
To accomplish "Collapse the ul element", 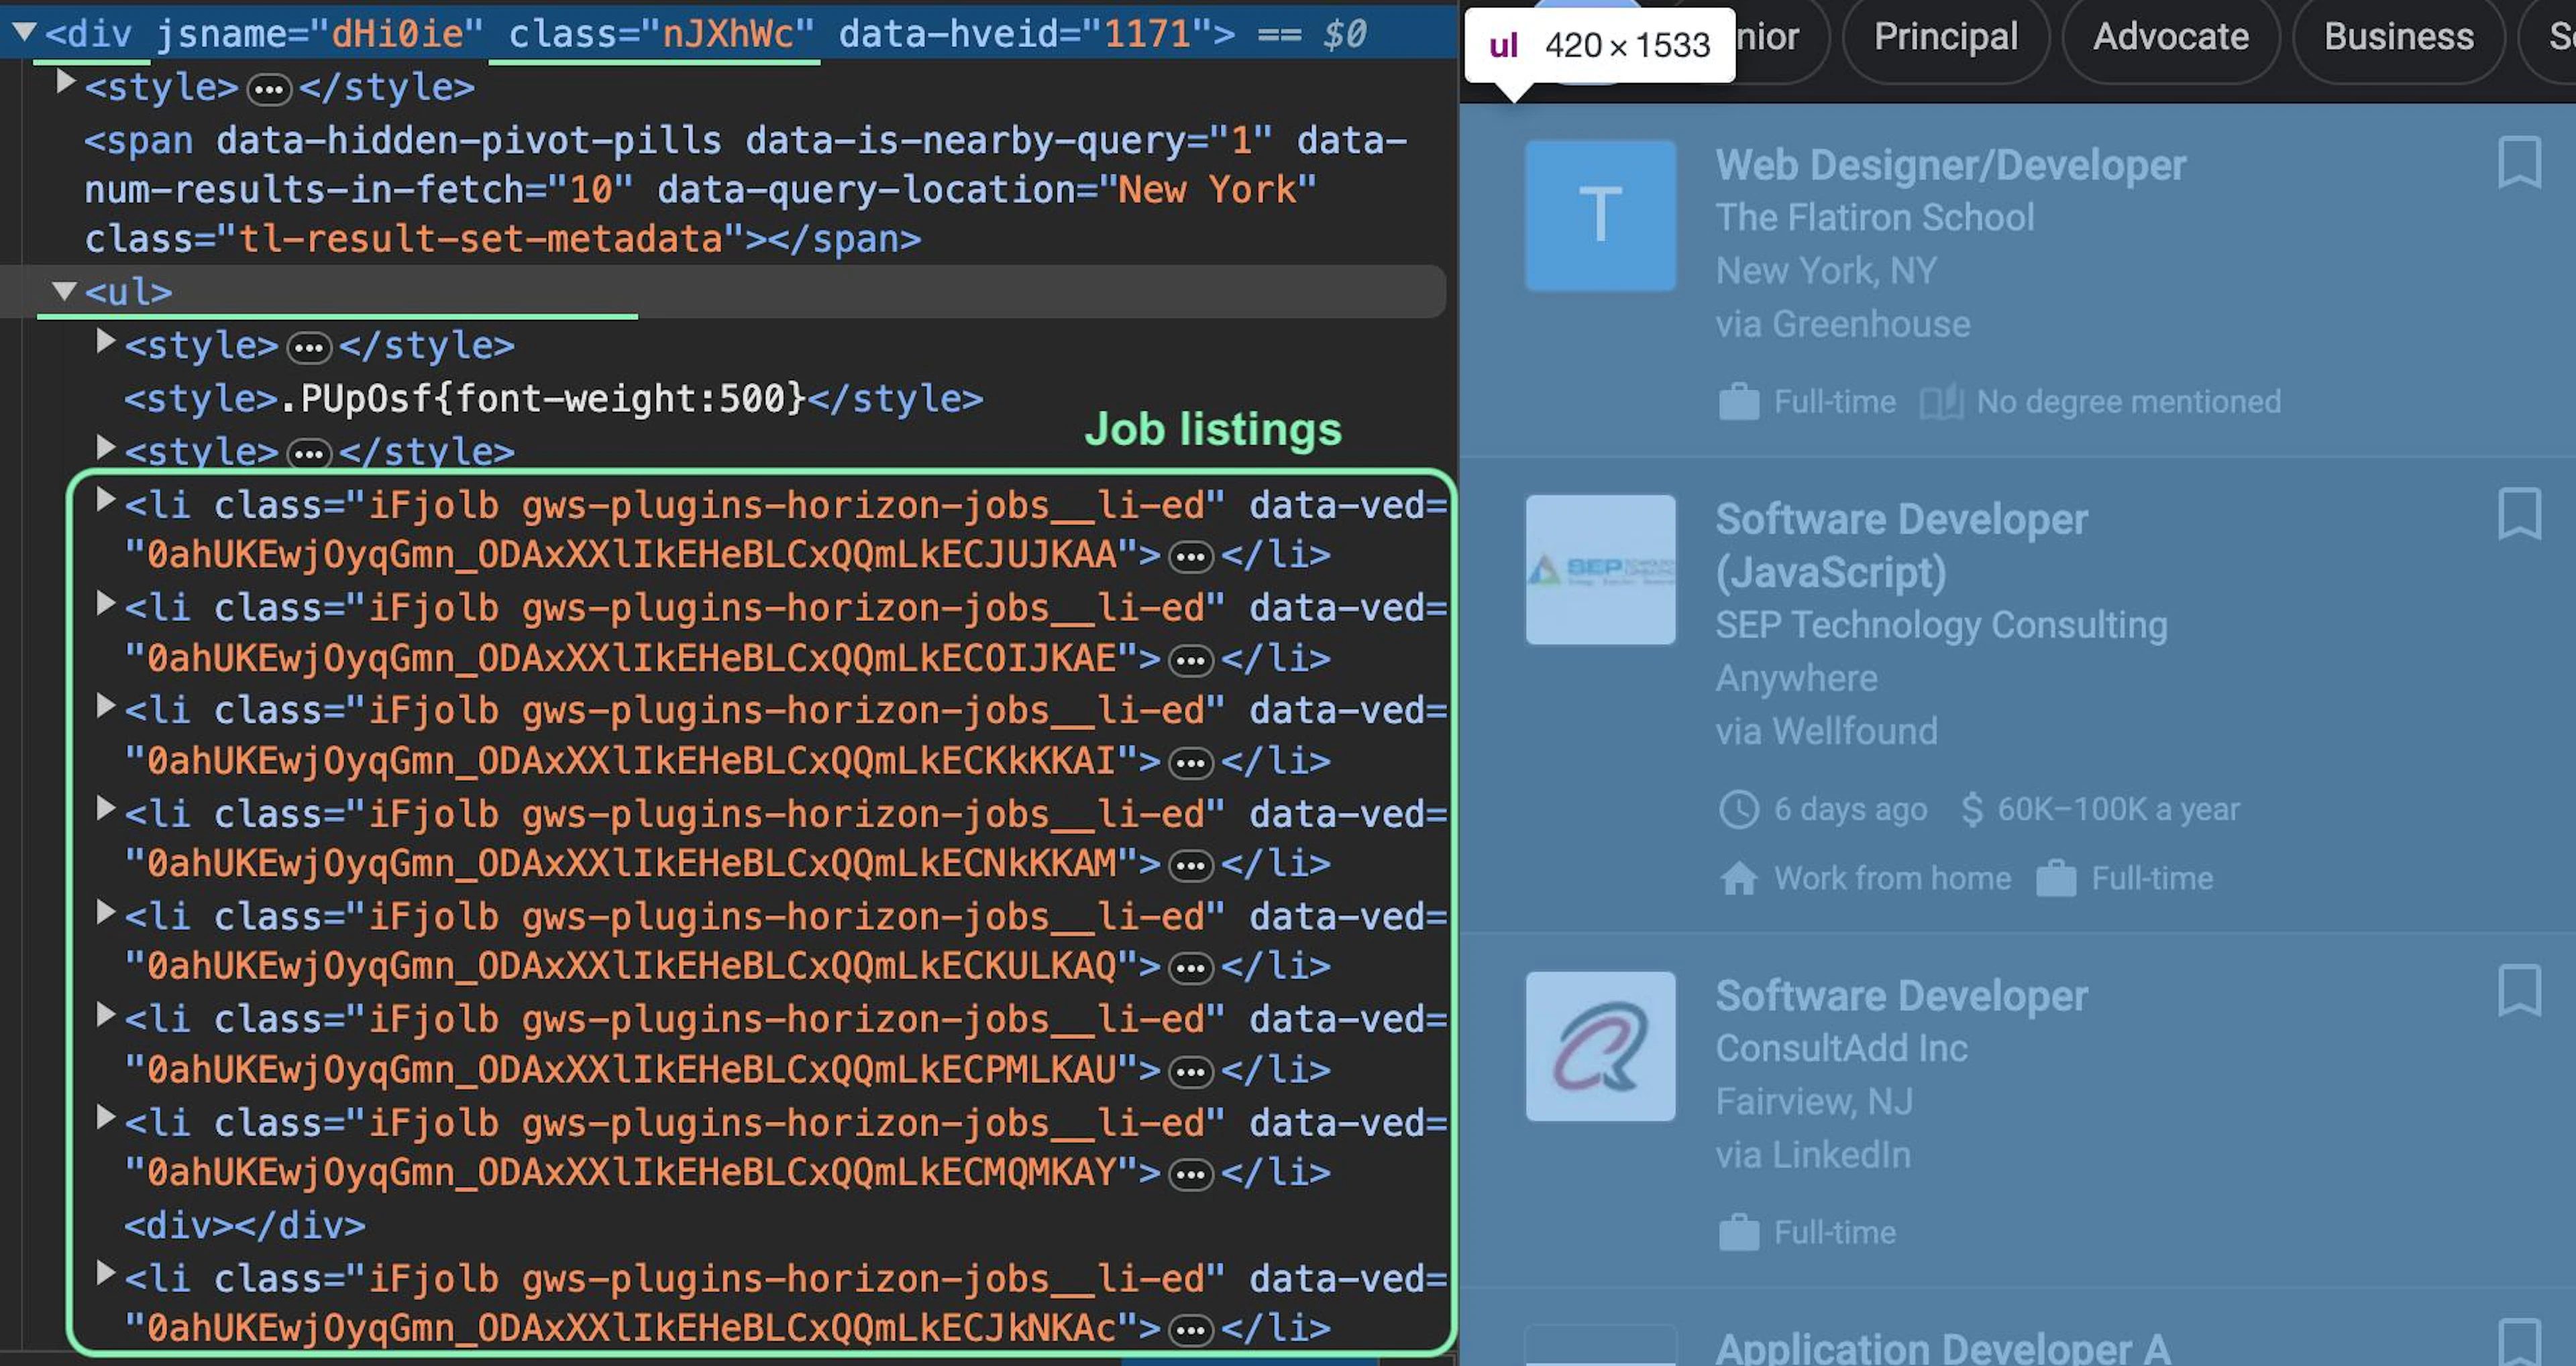I will coord(64,291).
